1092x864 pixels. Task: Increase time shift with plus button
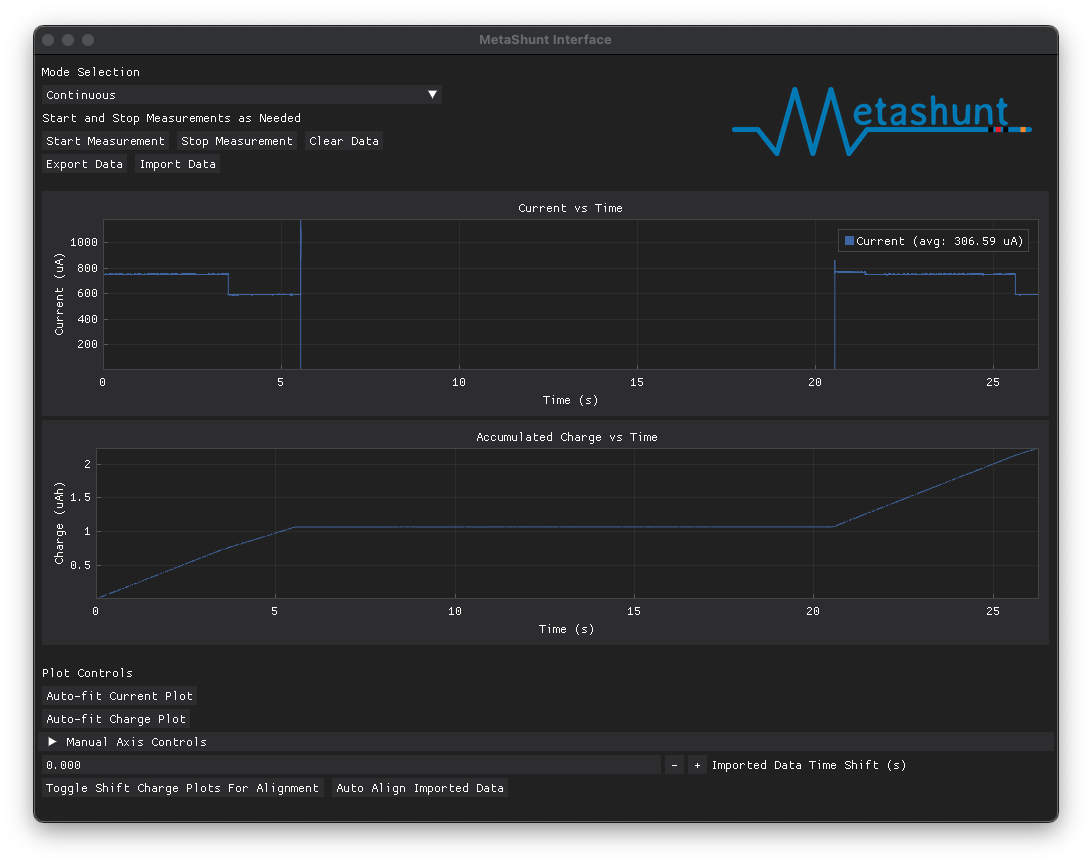[697, 765]
